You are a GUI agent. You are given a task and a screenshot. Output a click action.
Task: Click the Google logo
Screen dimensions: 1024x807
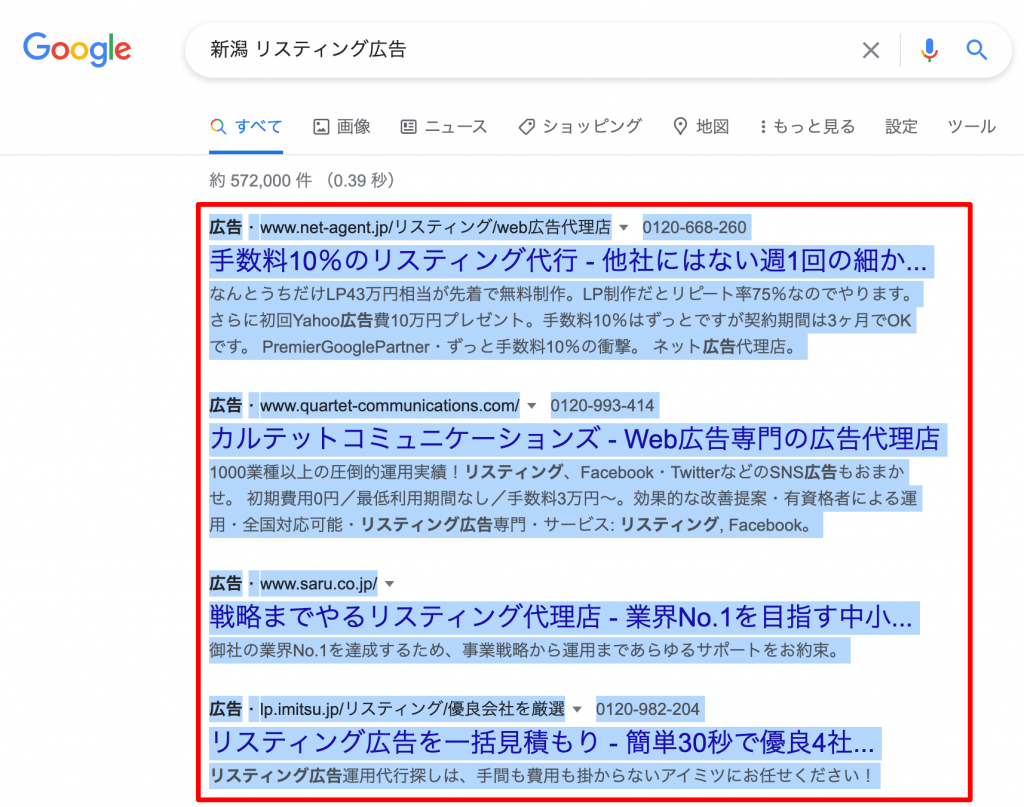coord(77,49)
